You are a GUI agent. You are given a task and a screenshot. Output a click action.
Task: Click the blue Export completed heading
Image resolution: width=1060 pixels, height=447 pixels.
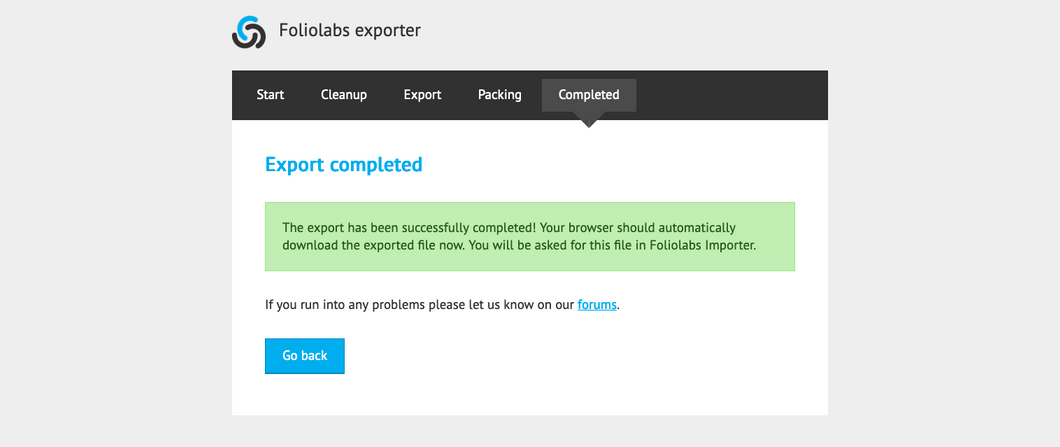[x=343, y=164]
